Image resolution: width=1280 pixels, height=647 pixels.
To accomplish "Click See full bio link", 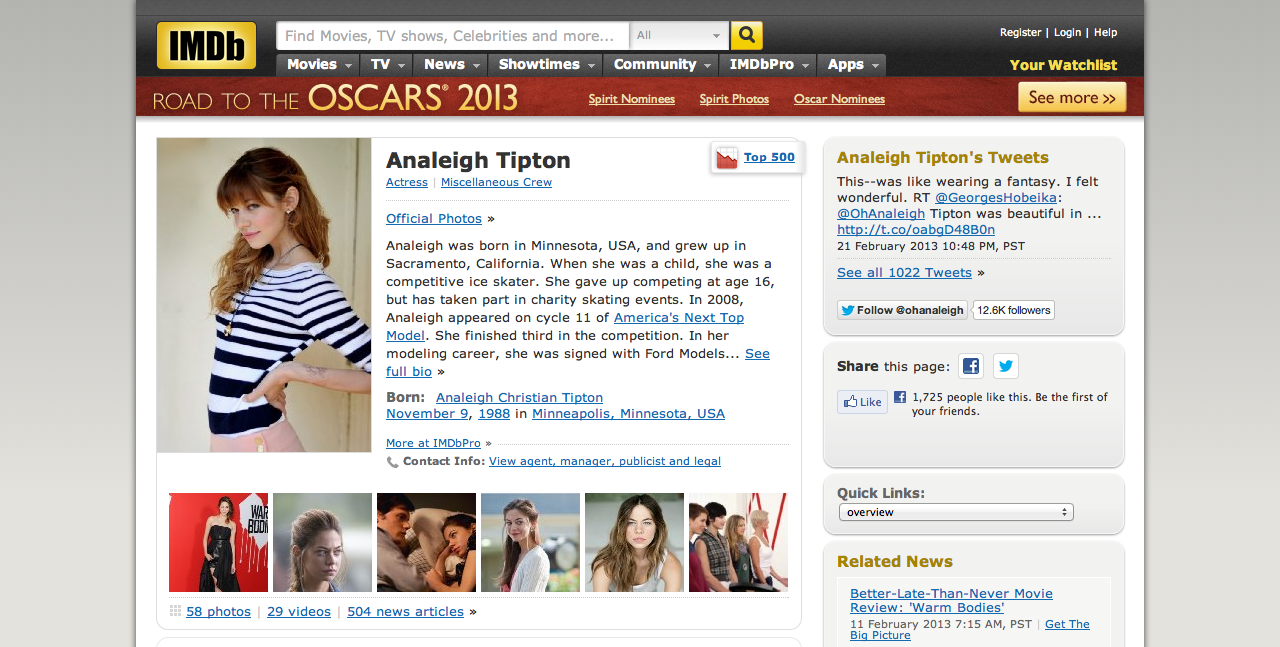I will [x=578, y=362].
